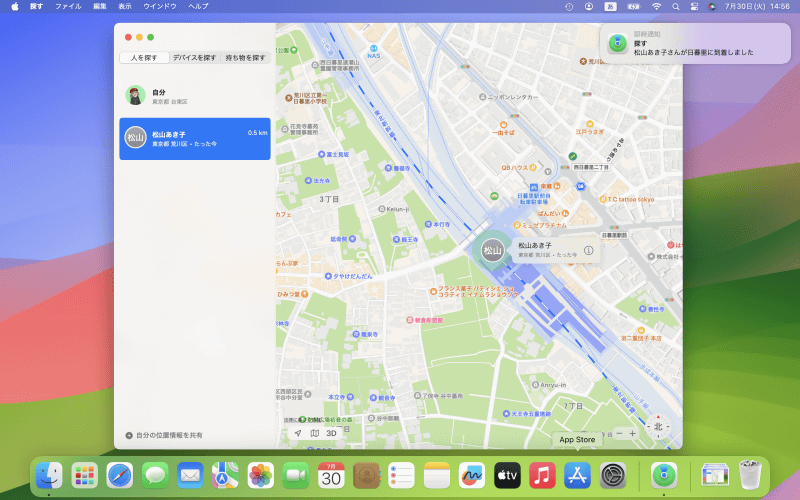Open the 表示 menu
800x500 pixels.
tap(124, 6)
